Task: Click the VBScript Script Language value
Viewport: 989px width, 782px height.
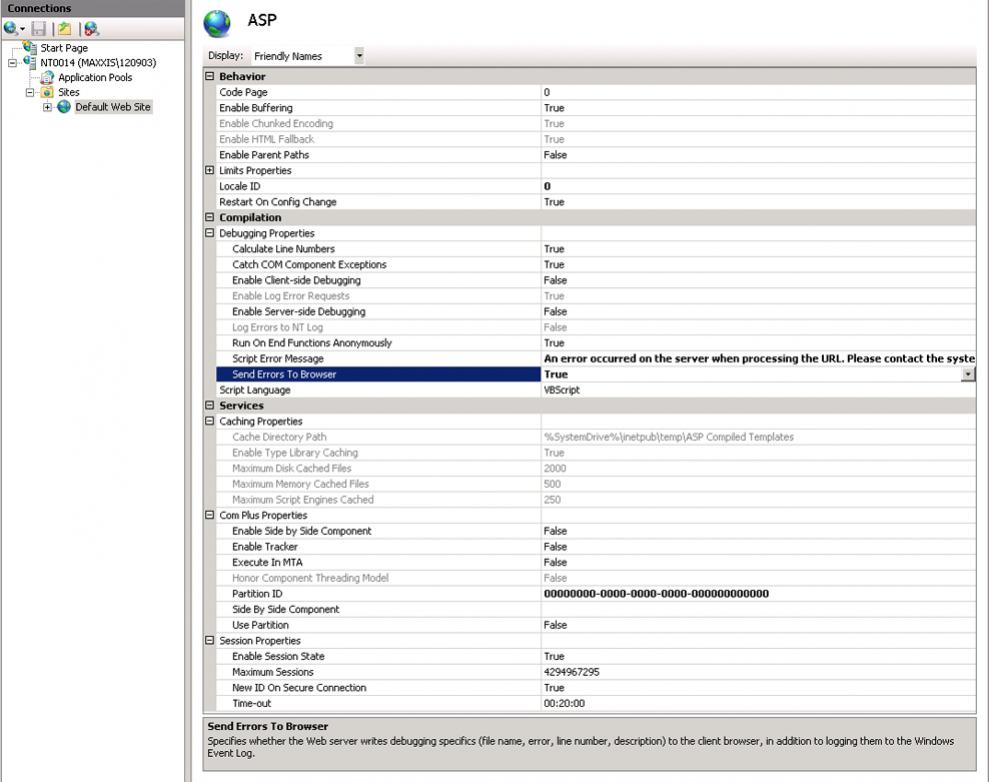Action: click(x=561, y=390)
